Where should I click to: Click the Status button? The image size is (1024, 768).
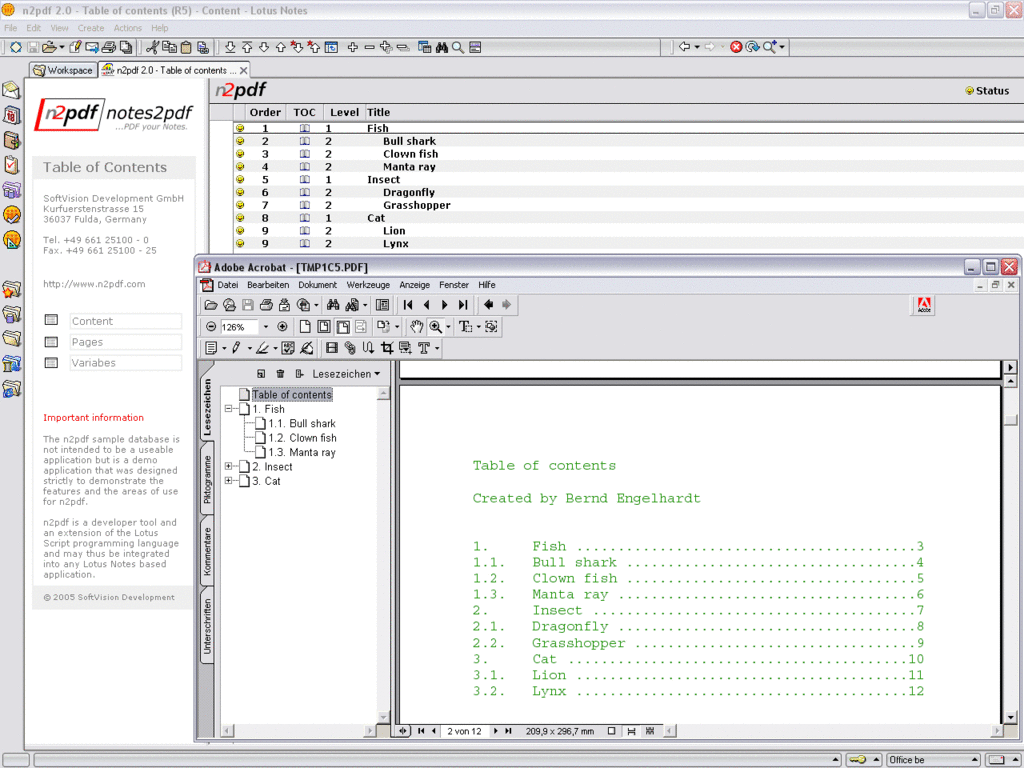pyautogui.click(x=987, y=91)
